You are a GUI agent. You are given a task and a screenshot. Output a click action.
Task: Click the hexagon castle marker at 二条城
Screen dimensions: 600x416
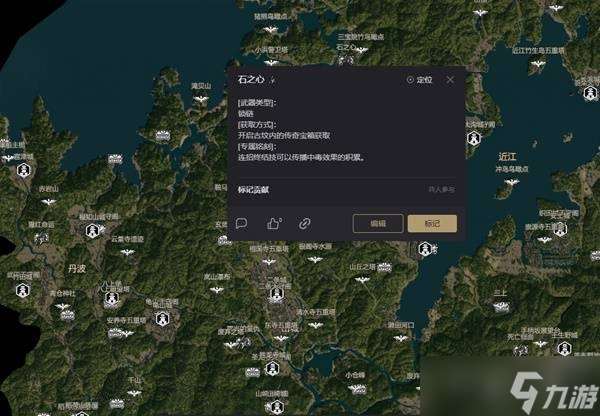click(276, 294)
